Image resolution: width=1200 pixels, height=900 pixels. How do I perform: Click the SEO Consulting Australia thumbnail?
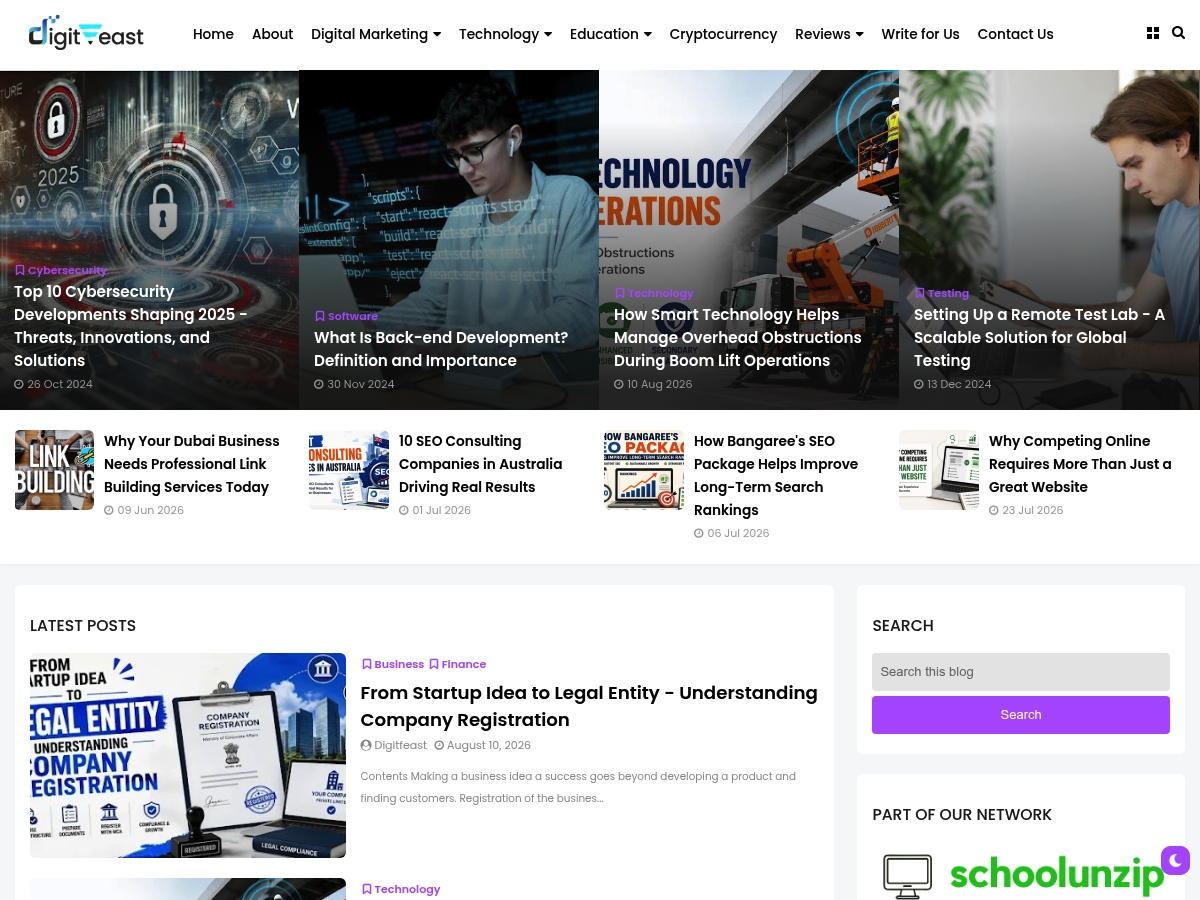[x=349, y=470]
